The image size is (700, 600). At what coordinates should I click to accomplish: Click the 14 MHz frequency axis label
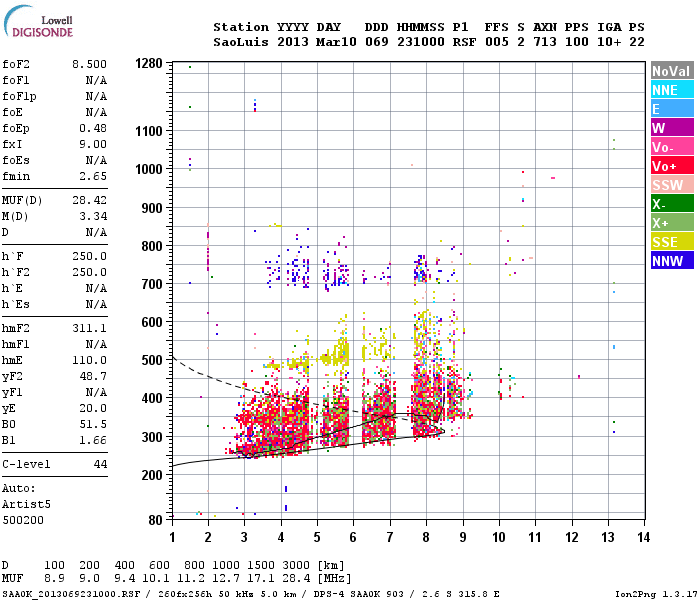(643, 537)
